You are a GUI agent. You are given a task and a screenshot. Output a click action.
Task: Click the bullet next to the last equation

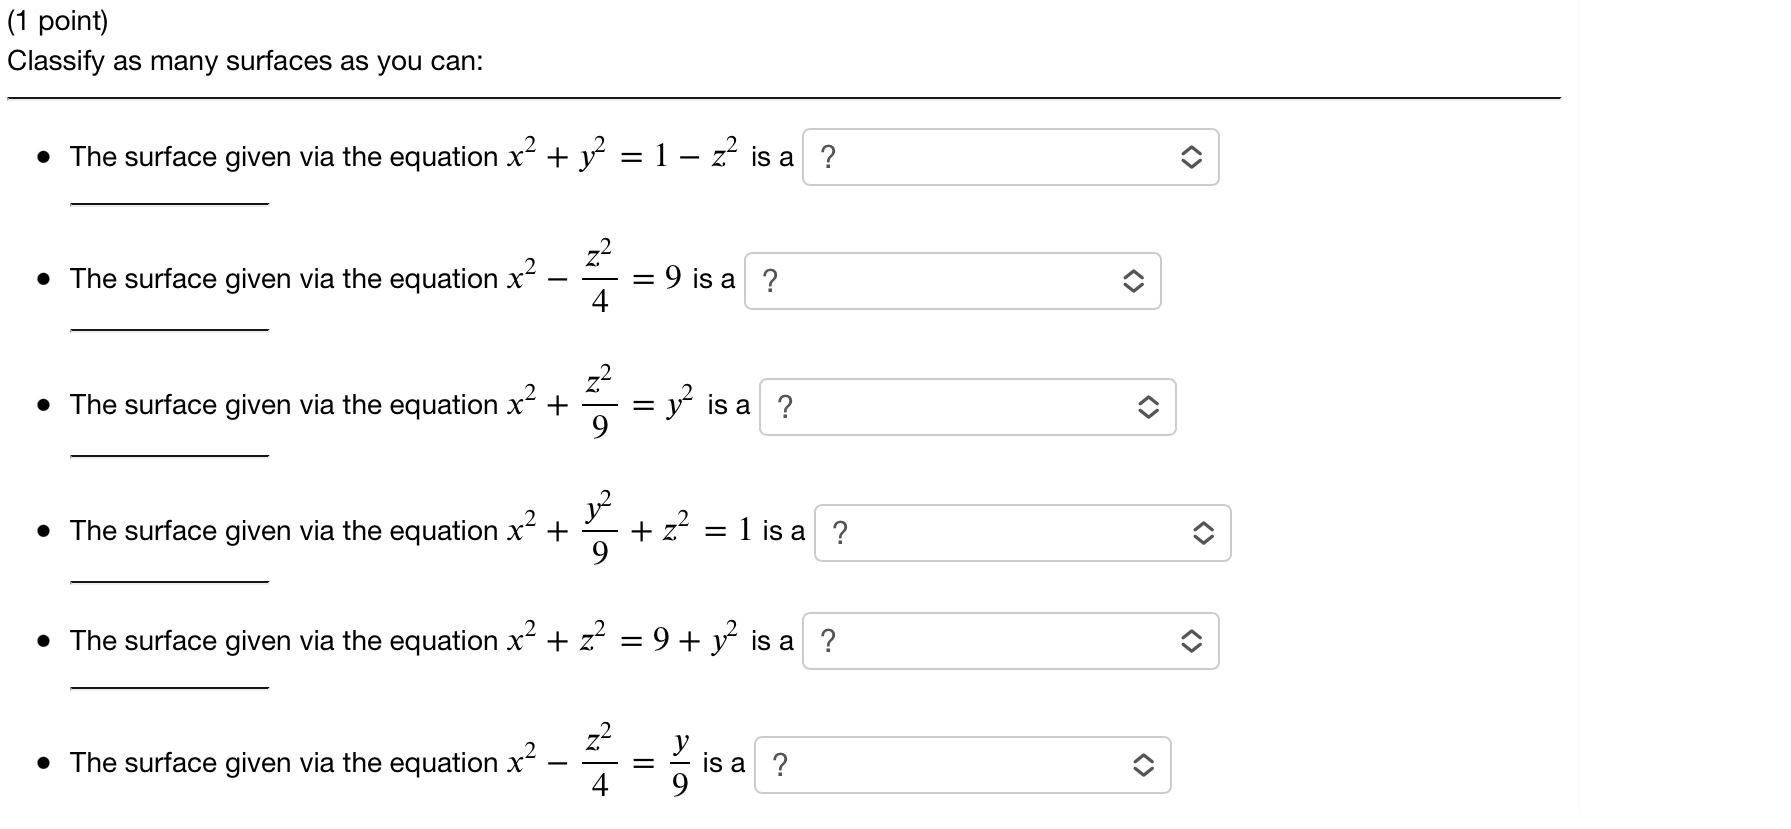click(42, 763)
